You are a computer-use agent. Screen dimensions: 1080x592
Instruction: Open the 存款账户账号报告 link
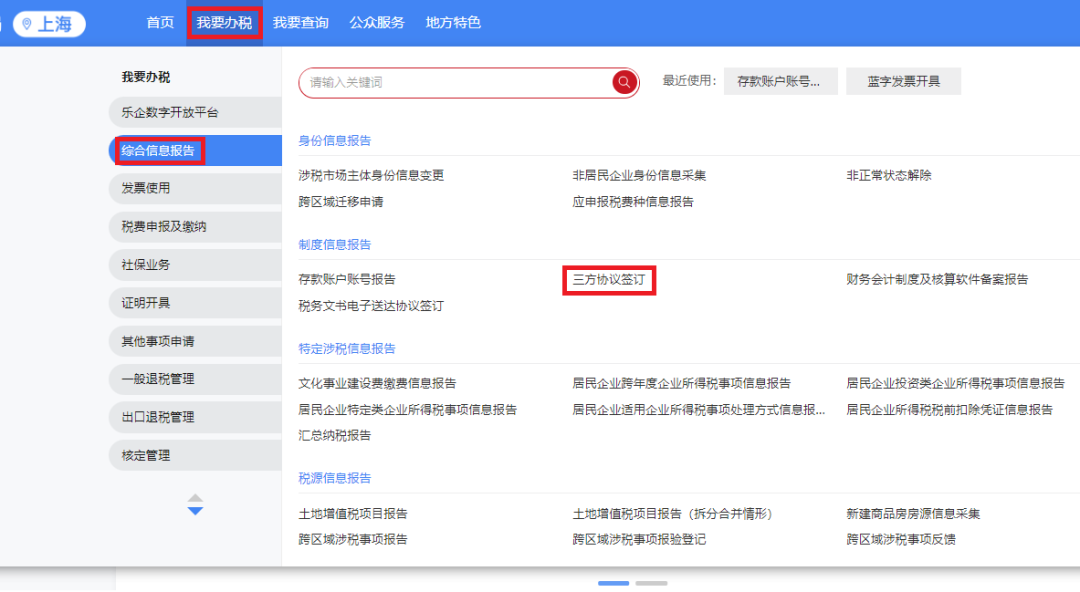click(x=347, y=280)
